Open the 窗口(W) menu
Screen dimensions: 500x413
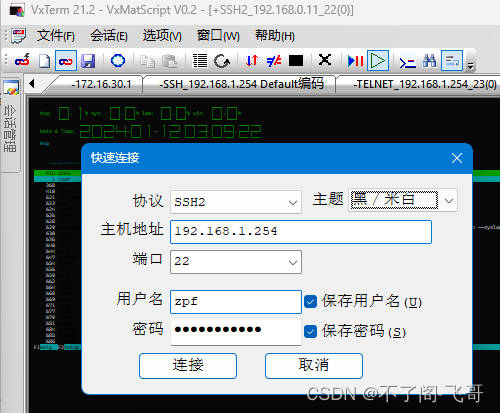click(x=218, y=35)
